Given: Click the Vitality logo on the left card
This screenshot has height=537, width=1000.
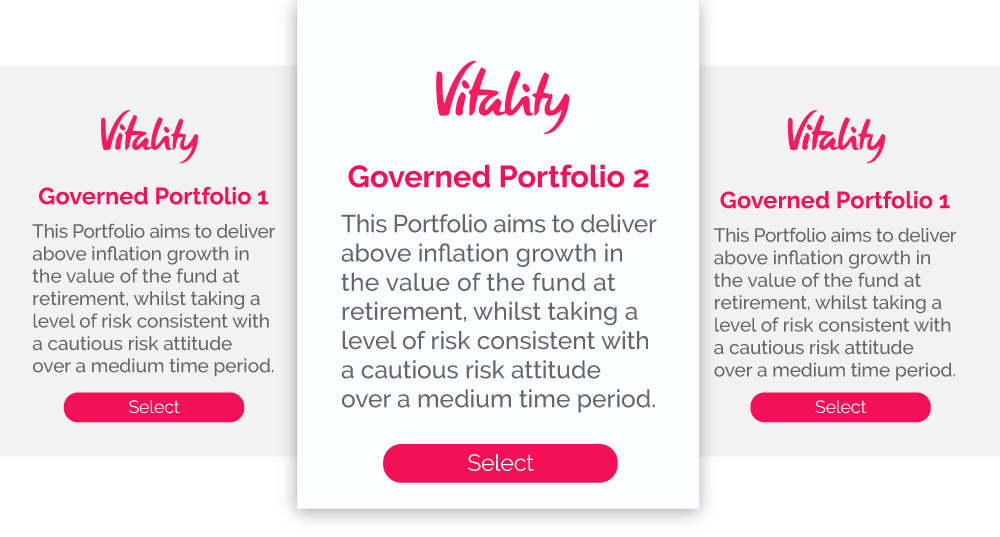Looking at the screenshot, I should [149, 135].
